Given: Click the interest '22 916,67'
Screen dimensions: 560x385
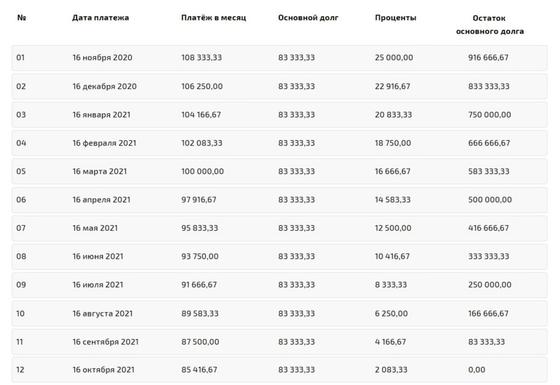Looking at the screenshot, I should (x=392, y=86).
